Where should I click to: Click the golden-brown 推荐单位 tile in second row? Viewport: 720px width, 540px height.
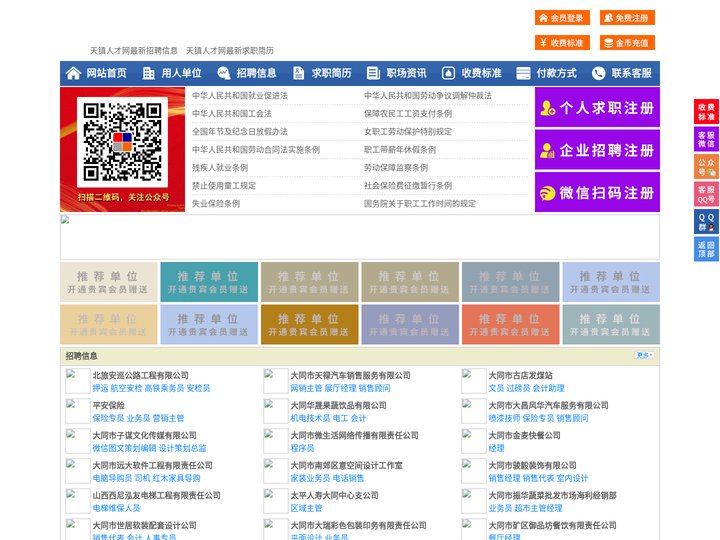pos(309,324)
